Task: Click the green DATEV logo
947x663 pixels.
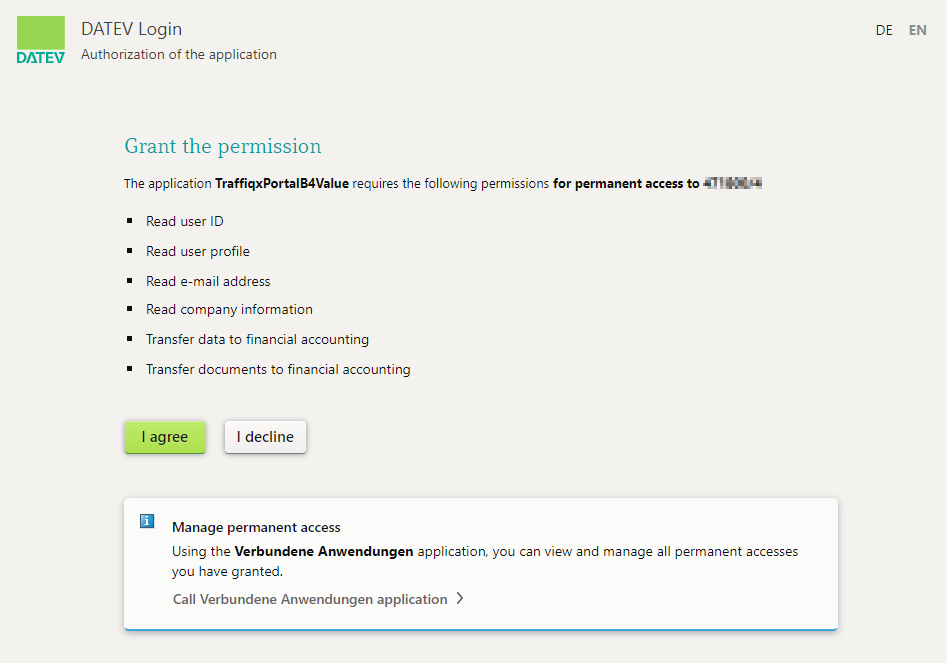Action: point(41,40)
